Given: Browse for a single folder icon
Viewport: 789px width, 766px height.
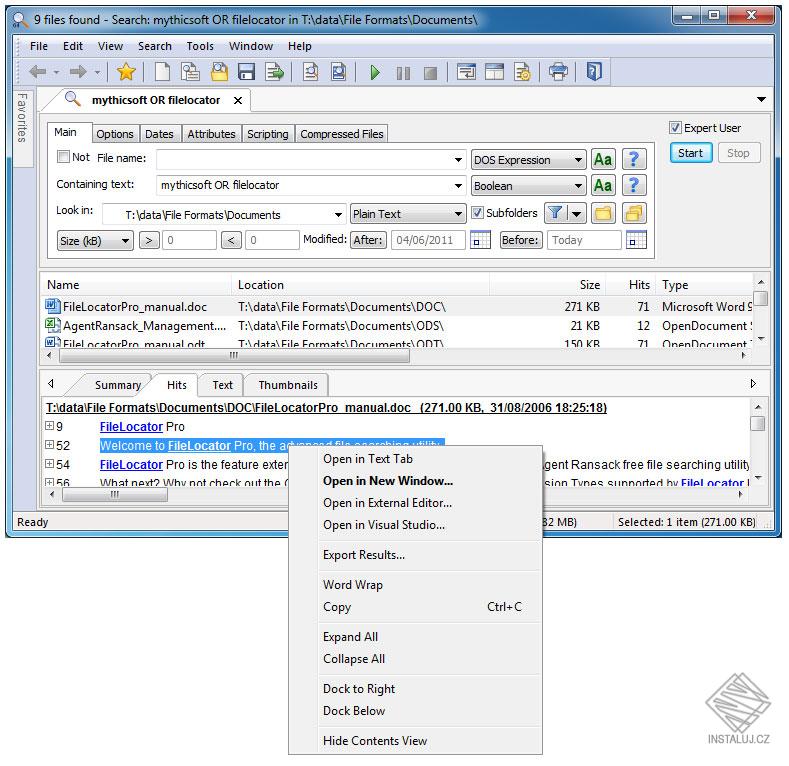Looking at the screenshot, I should [603, 213].
